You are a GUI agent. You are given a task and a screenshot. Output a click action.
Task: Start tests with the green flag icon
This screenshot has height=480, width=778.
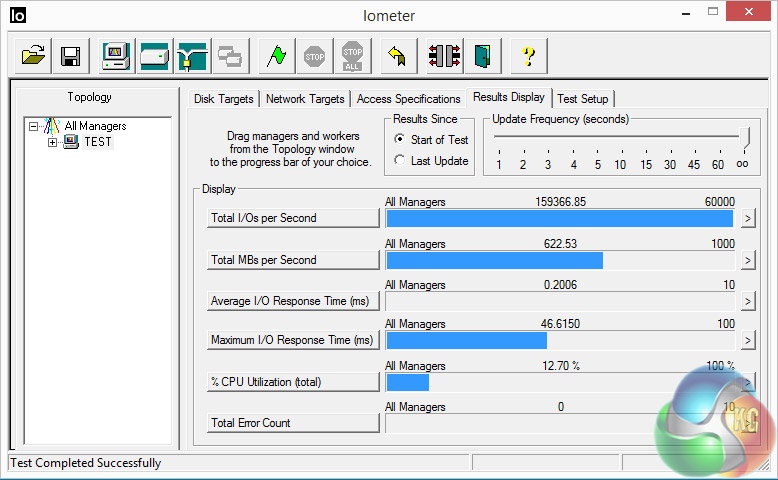coord(277,56)
